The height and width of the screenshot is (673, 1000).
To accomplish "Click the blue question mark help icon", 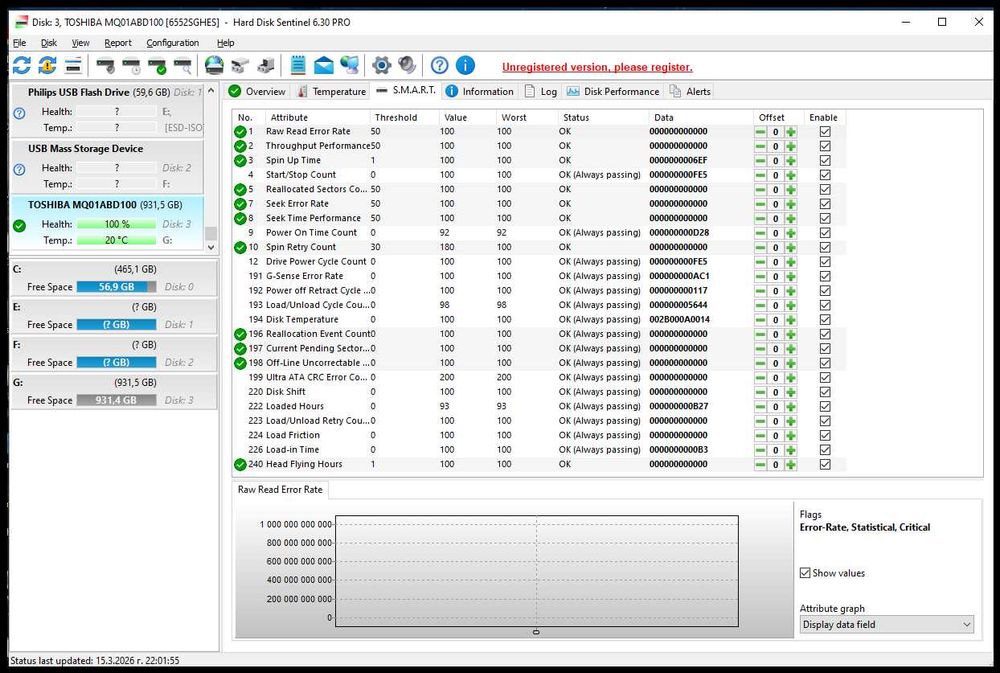I will coord(439,66).
